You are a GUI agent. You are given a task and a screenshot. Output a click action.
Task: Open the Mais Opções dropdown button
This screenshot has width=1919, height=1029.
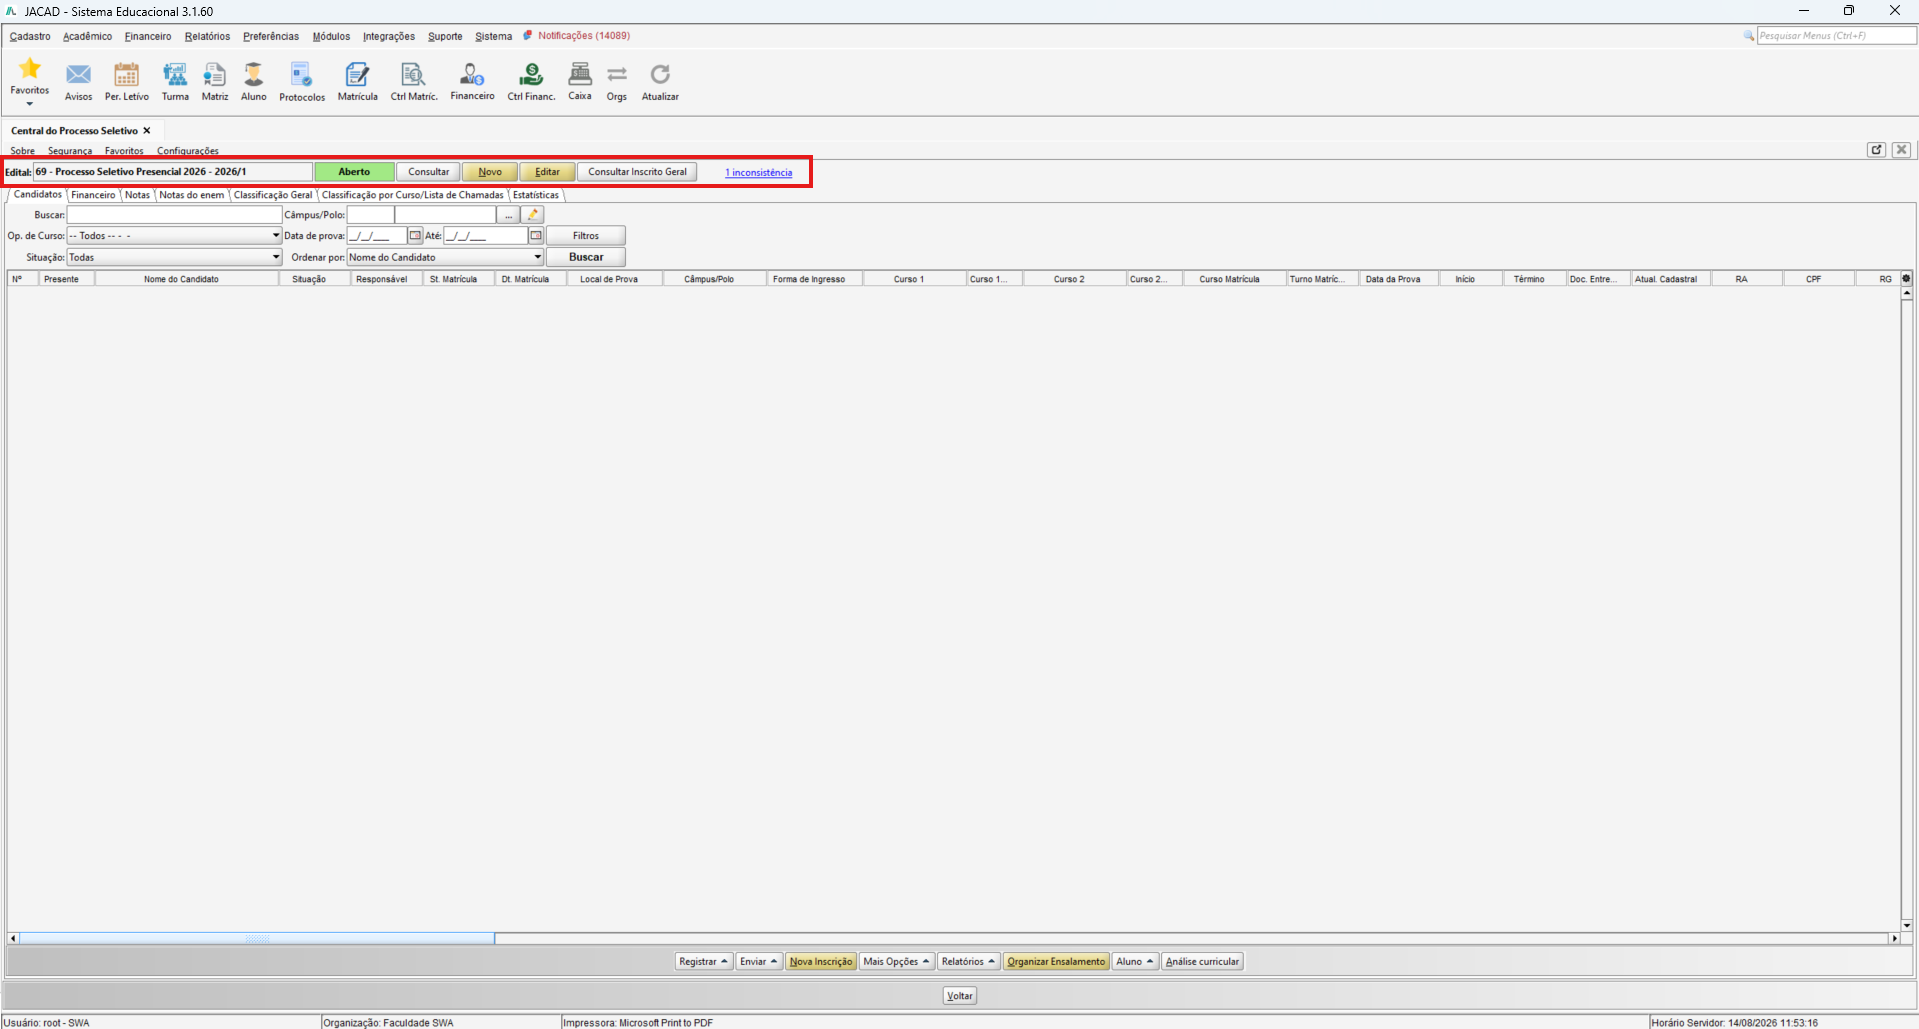point(896,962)
